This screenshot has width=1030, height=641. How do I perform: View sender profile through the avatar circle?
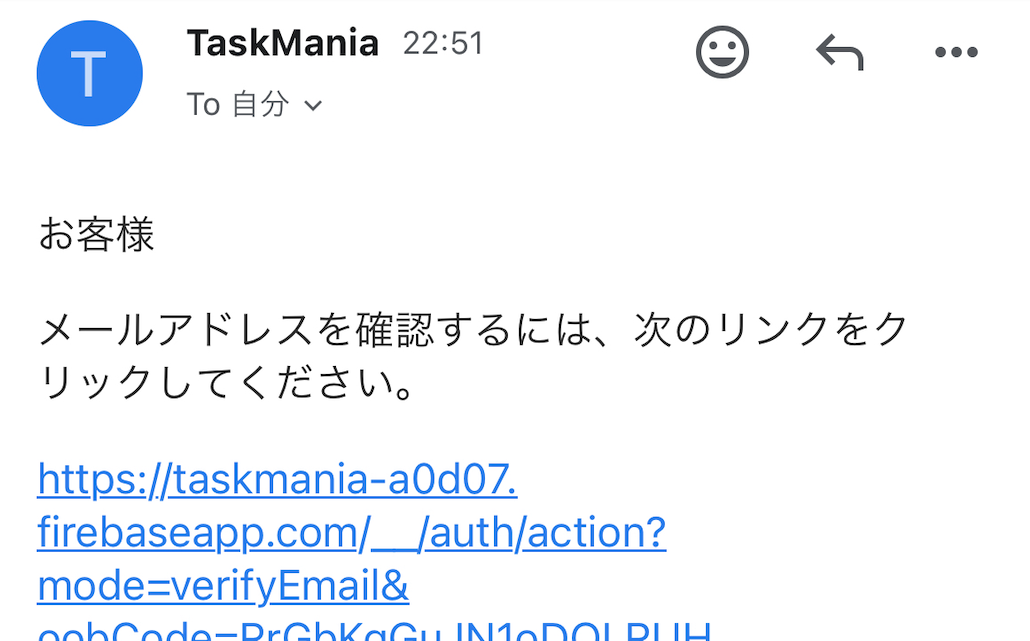pyautogui.click(x=89, y=73)
